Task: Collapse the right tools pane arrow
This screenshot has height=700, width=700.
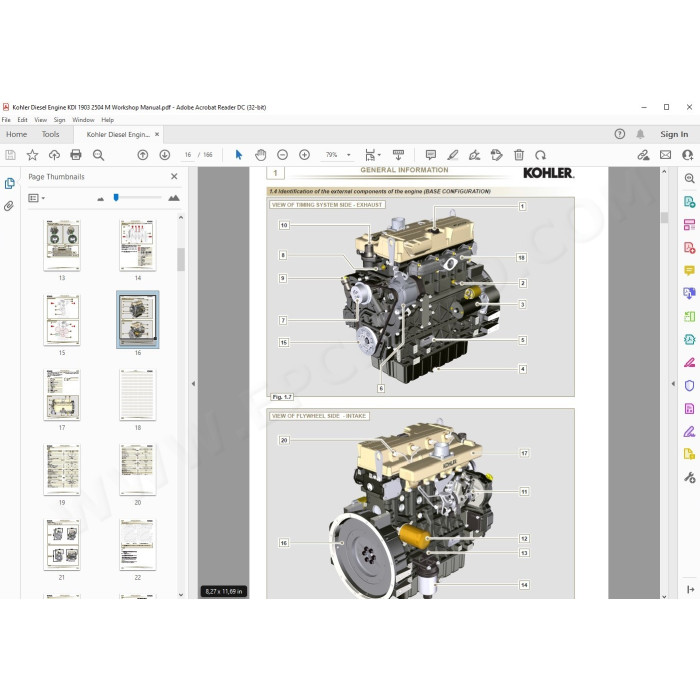Action: coord(673,383)
